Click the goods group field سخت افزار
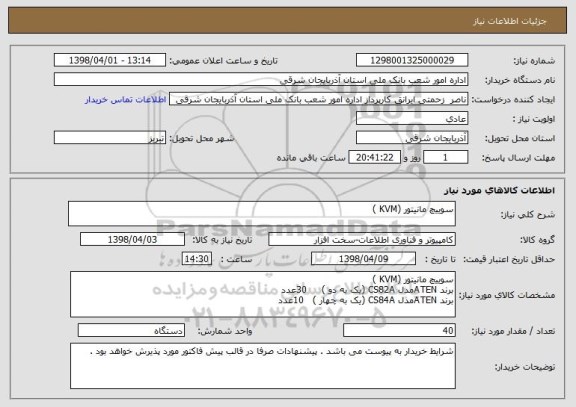Viewport: 576px width, 407px height. click(x=362, y=239)
